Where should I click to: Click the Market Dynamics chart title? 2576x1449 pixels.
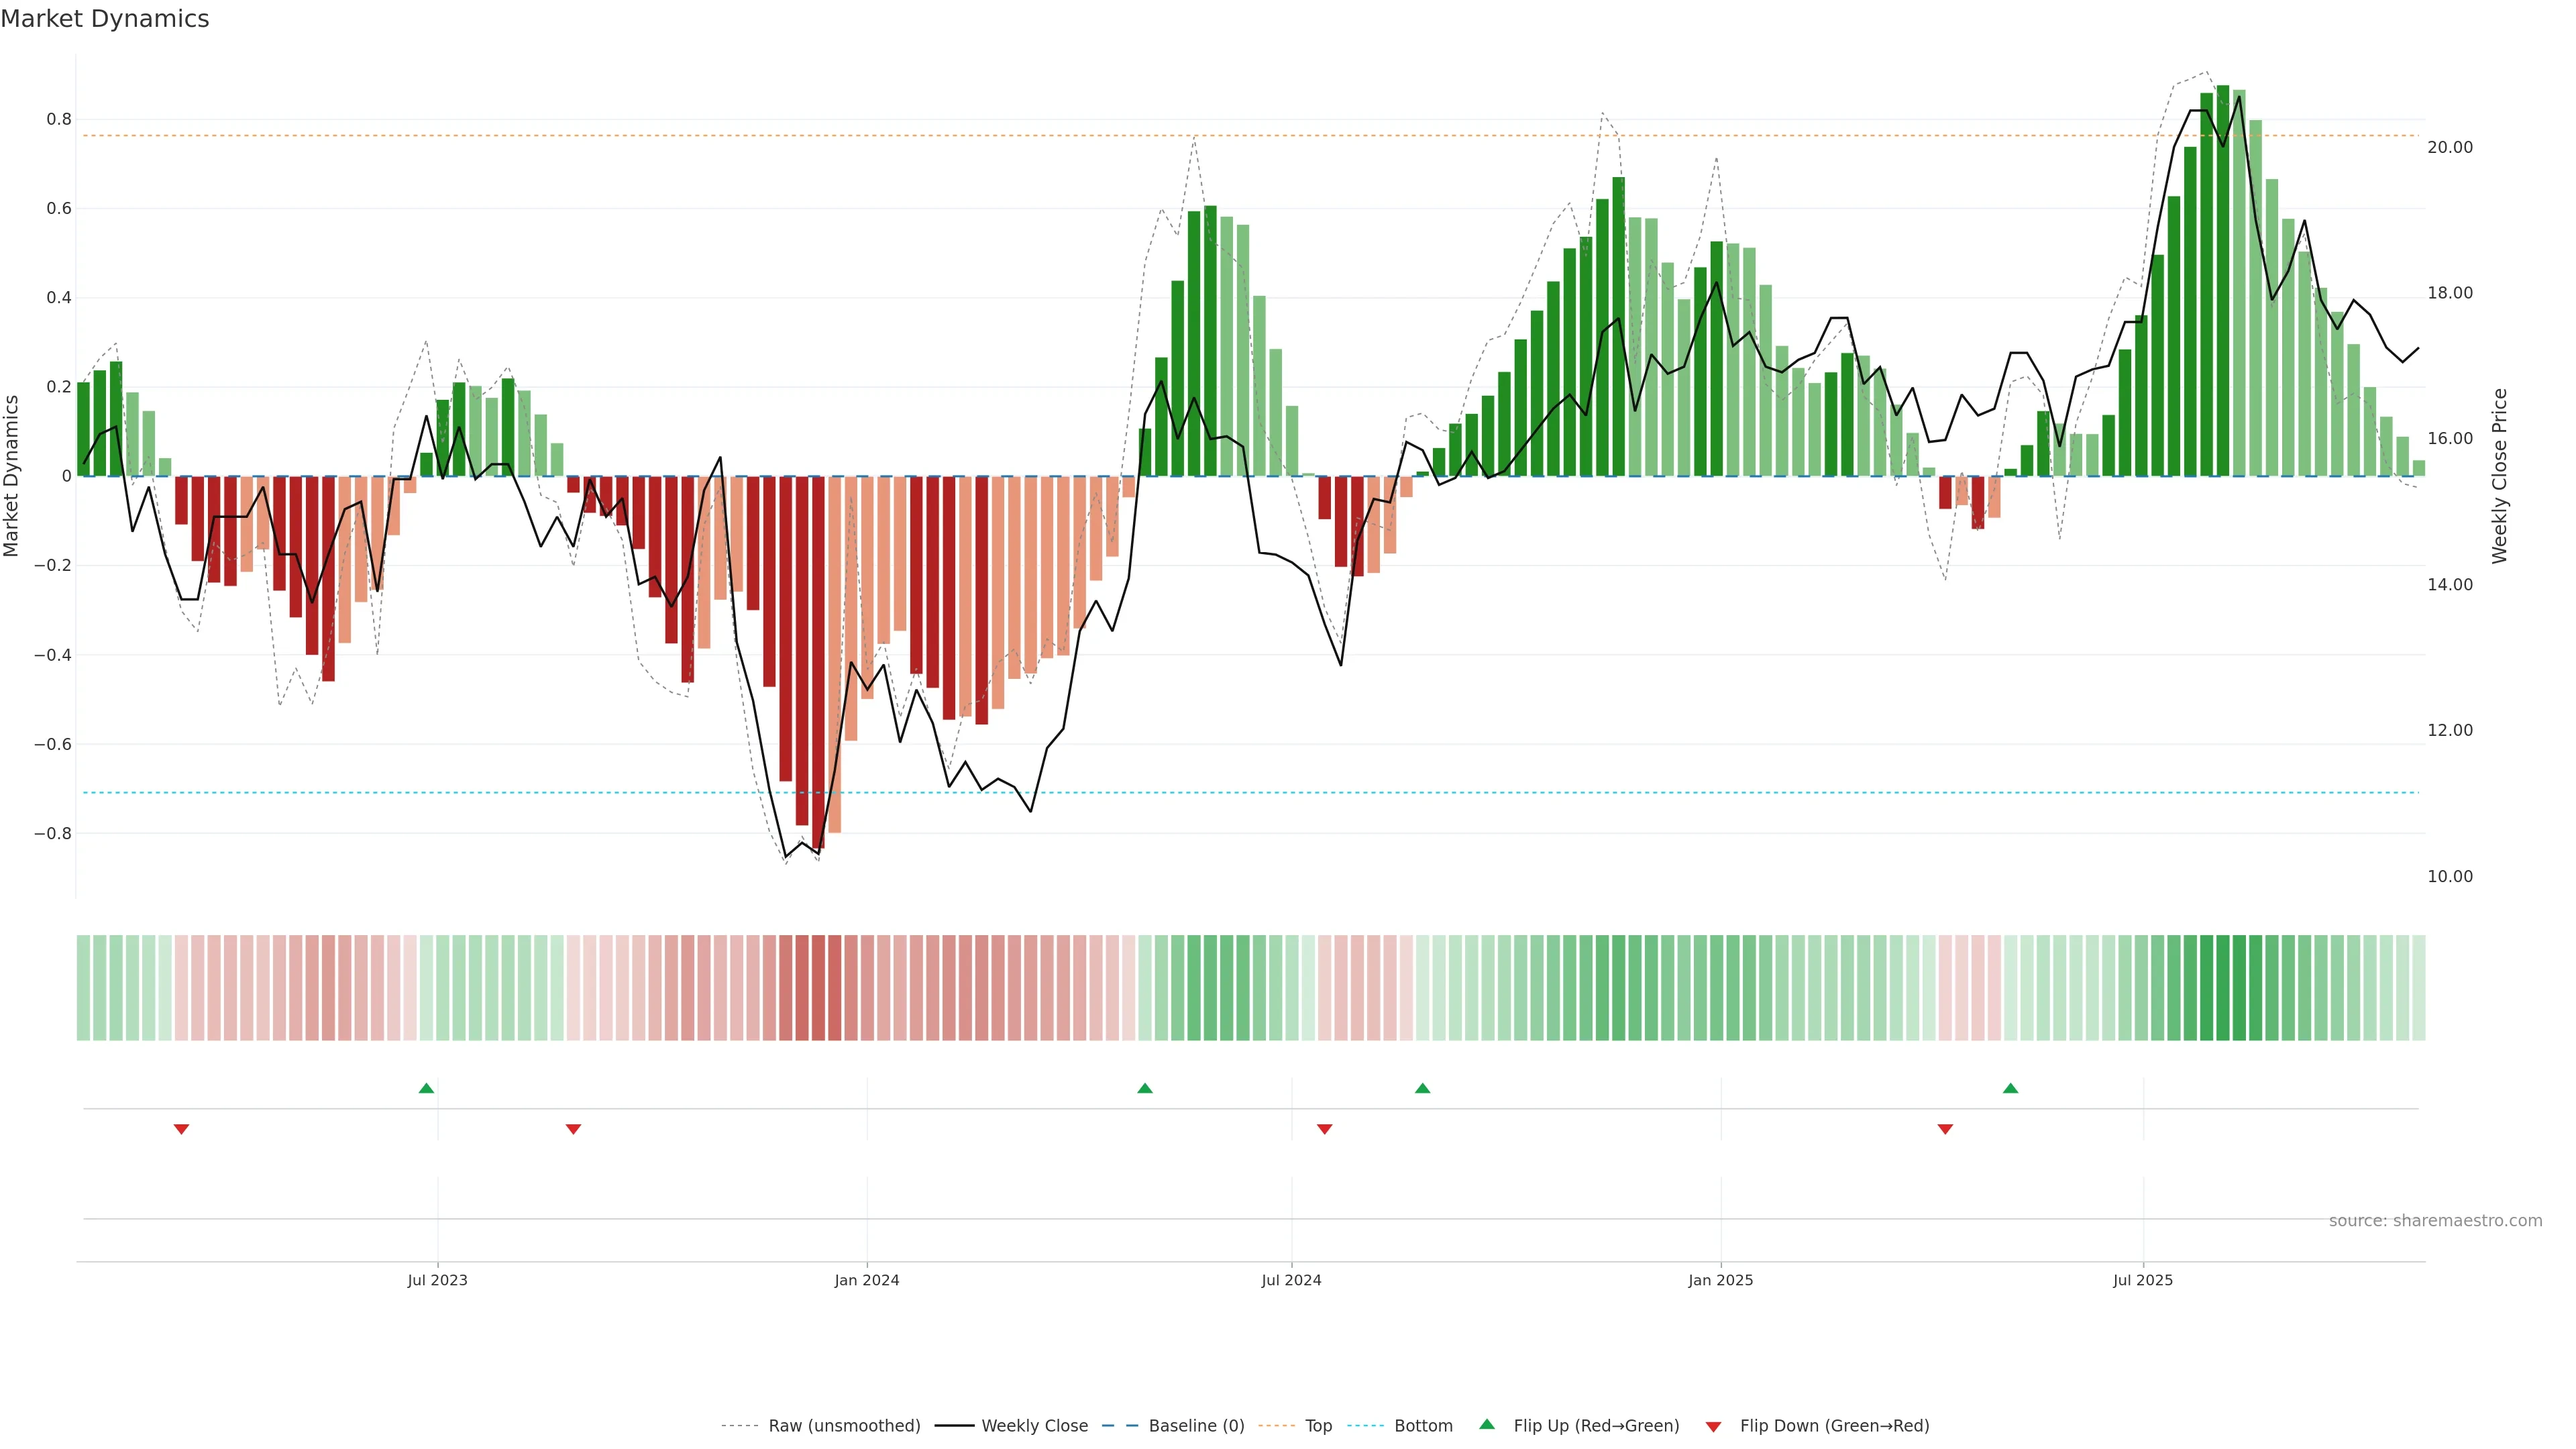pos(105,19)
